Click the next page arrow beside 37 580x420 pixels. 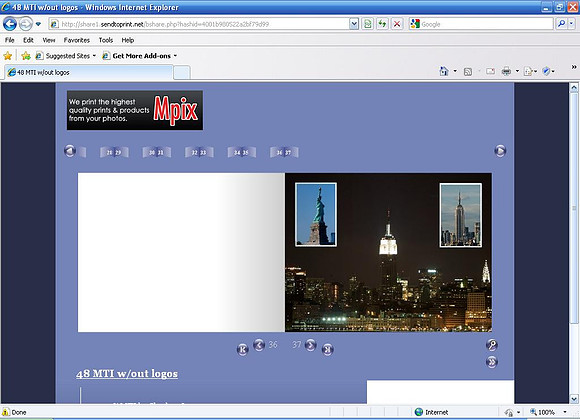coord(310,345)
